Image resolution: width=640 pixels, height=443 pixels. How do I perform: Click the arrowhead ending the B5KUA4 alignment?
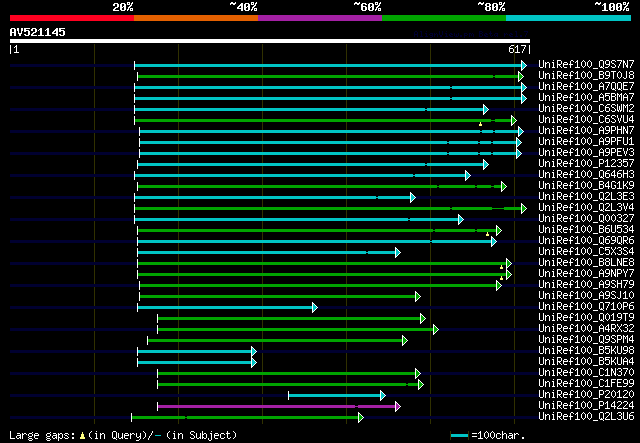(x=254, y=362)
